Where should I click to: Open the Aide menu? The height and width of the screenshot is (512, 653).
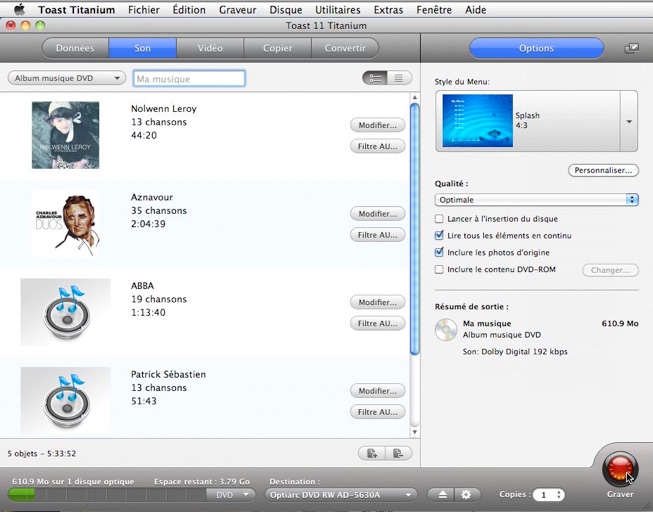(x=476, y=10)
